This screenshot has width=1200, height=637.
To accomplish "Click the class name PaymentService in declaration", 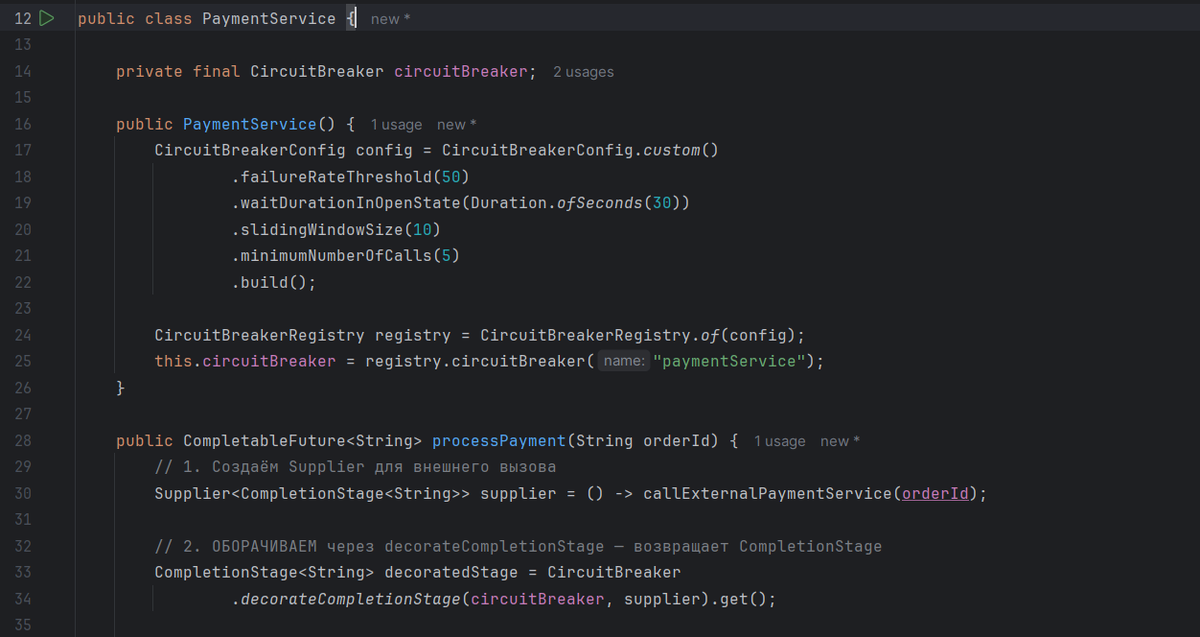I will click(x=269, y=19).
